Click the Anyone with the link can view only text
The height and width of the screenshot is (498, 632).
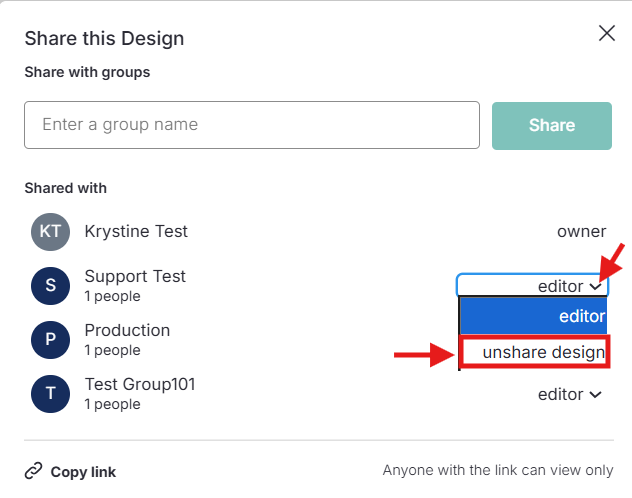pos(497,471)
